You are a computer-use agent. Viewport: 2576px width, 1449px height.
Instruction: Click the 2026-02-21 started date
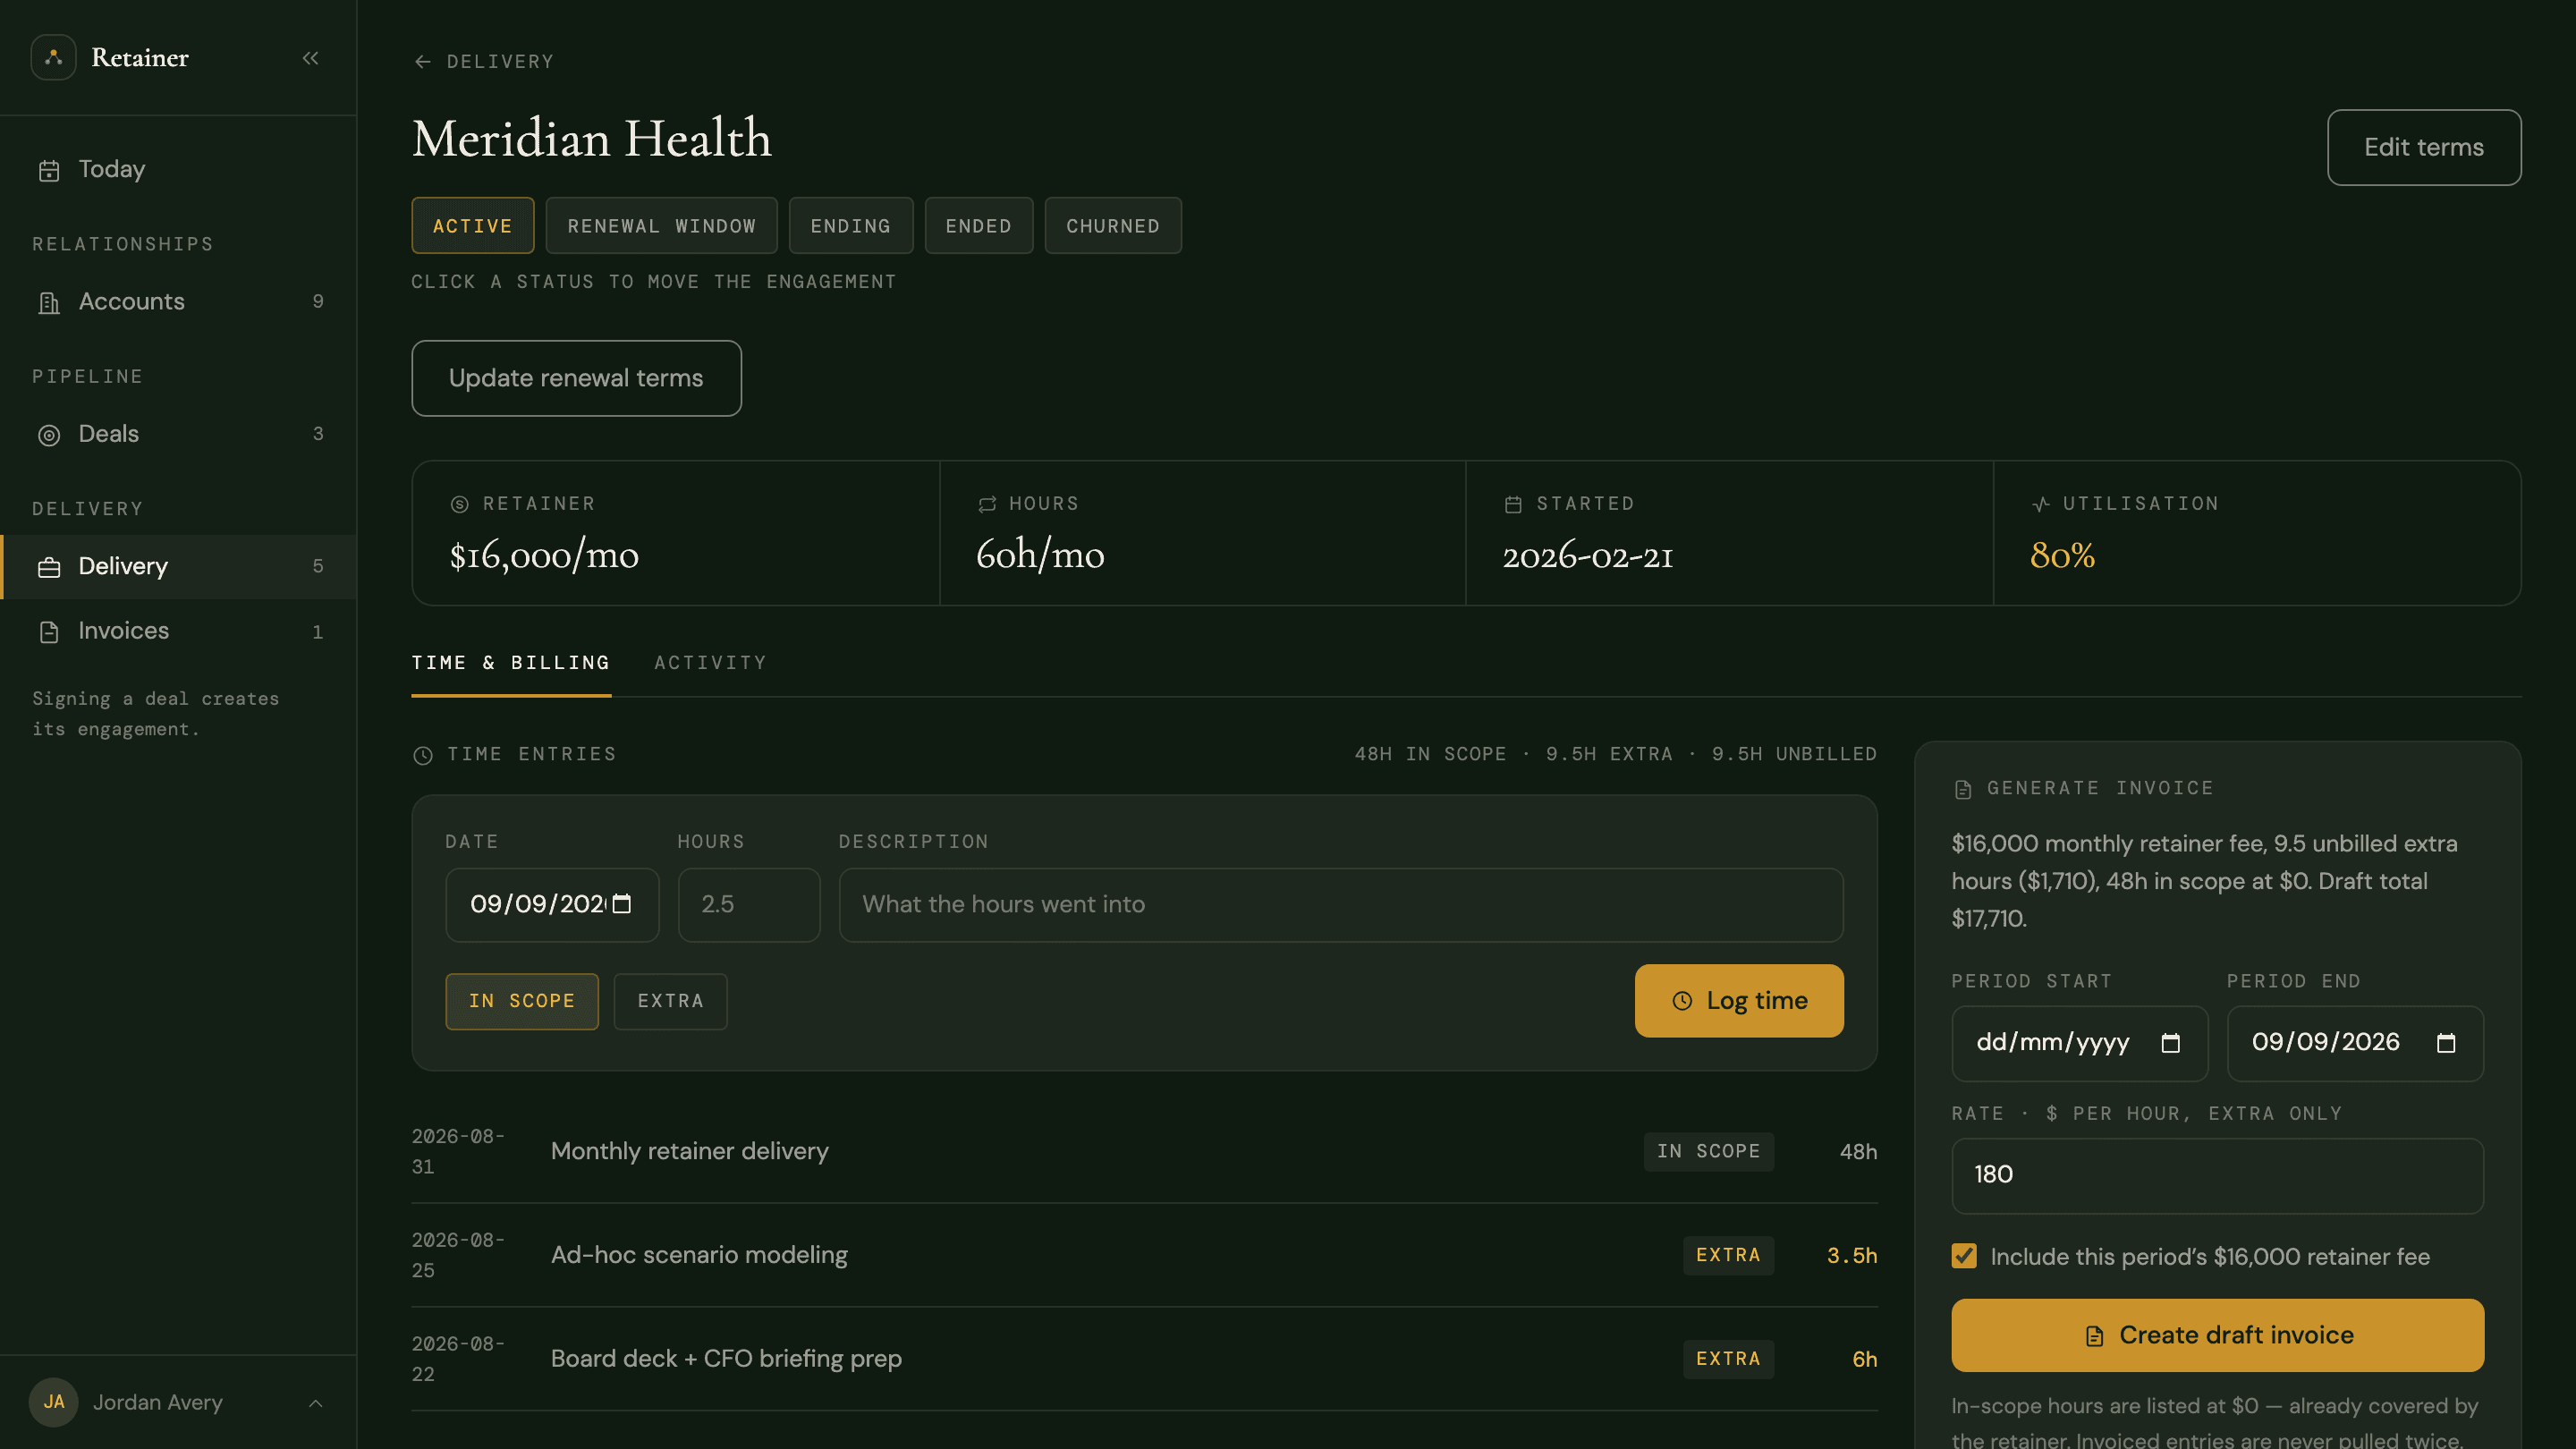pyautogui.click(x=1588, y=556)
